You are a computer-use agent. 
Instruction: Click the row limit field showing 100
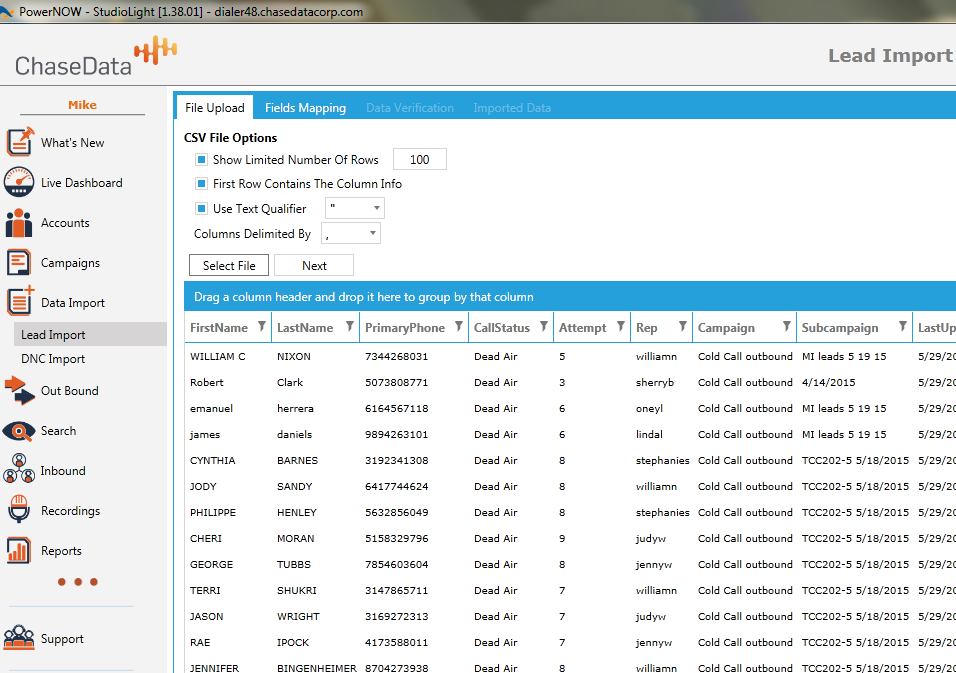[419, 160]
